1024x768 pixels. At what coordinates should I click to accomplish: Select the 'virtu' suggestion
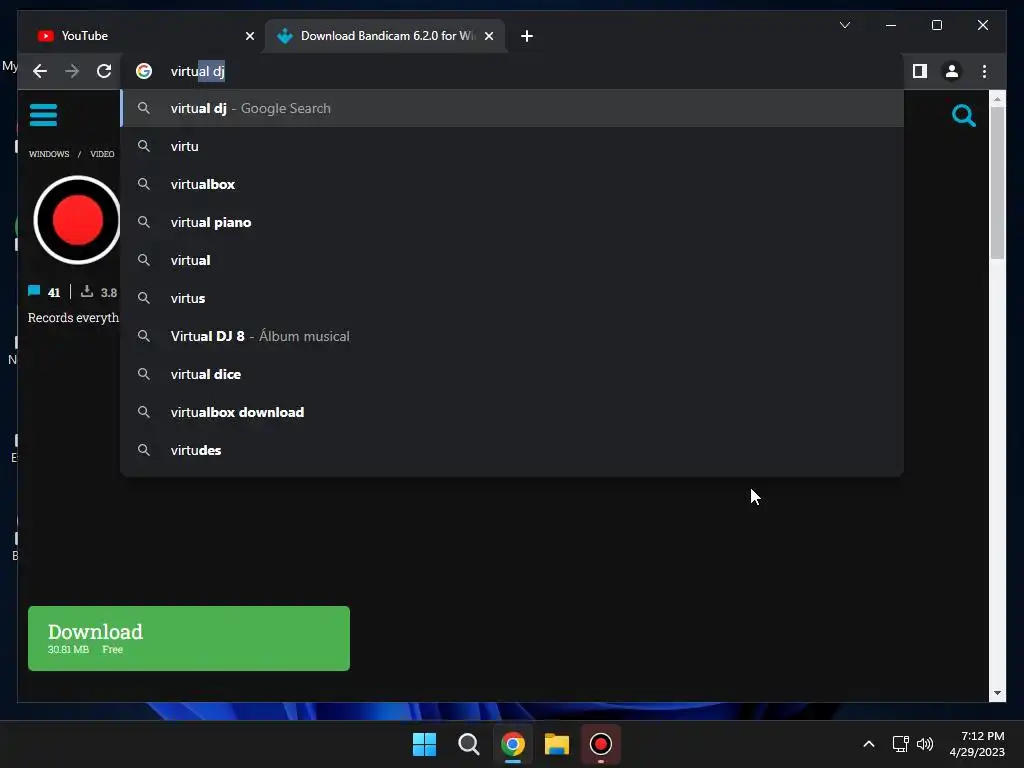[512, 146]
